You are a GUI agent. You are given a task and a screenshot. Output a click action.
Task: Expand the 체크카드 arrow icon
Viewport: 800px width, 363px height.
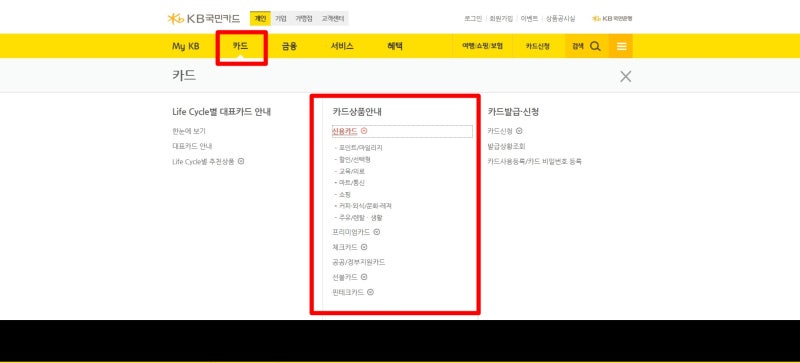364,247
